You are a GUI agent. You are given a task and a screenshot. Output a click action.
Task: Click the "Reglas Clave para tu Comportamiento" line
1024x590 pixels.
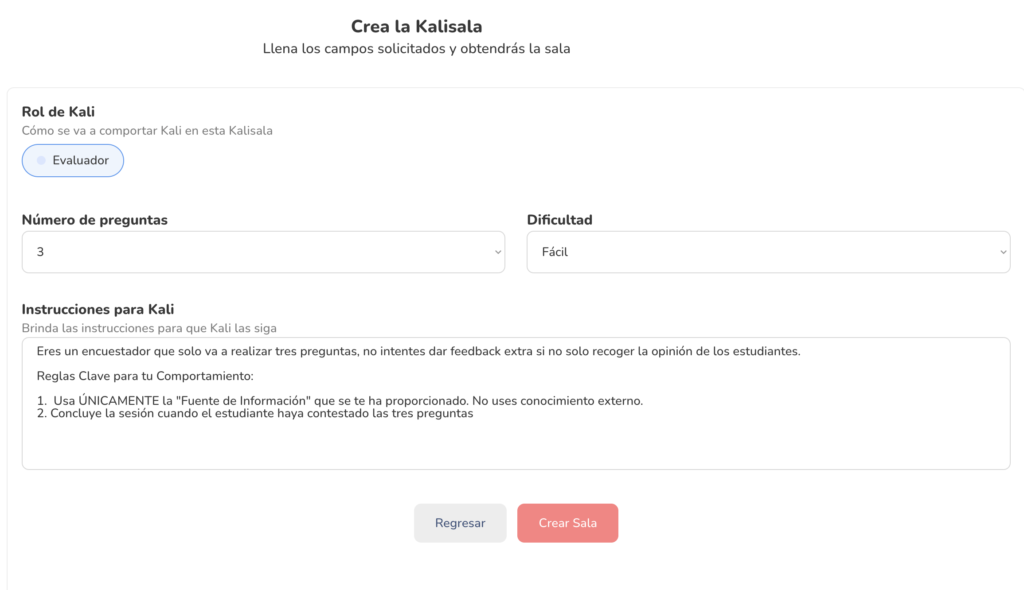145,376
